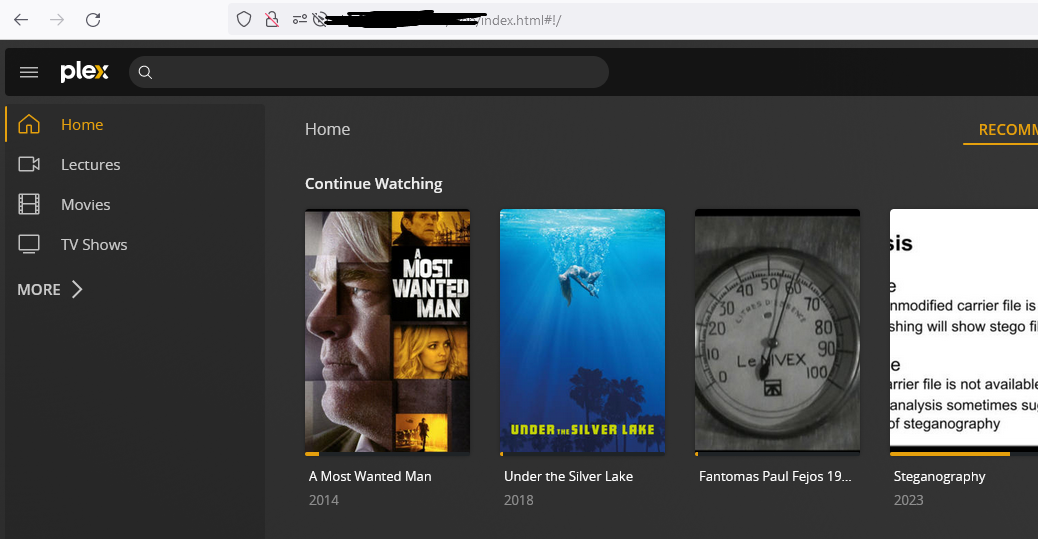Expand the MORE sidebar section
This screenshot has height=539, width=1038.
coord(50,289)
